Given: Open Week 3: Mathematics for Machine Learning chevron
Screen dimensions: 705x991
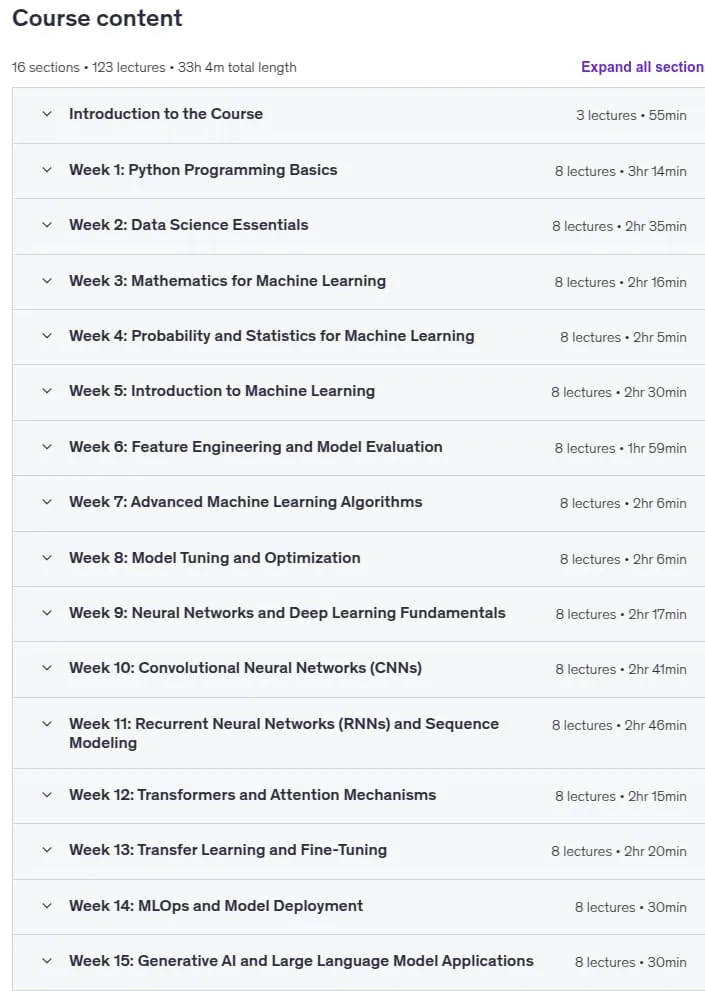Looking at the screenshot, I should 47,281.
